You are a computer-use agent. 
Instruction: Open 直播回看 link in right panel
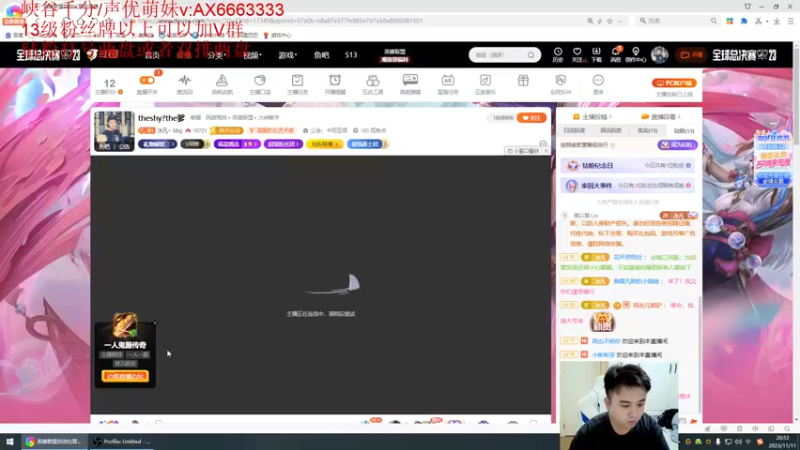[661, 117]
